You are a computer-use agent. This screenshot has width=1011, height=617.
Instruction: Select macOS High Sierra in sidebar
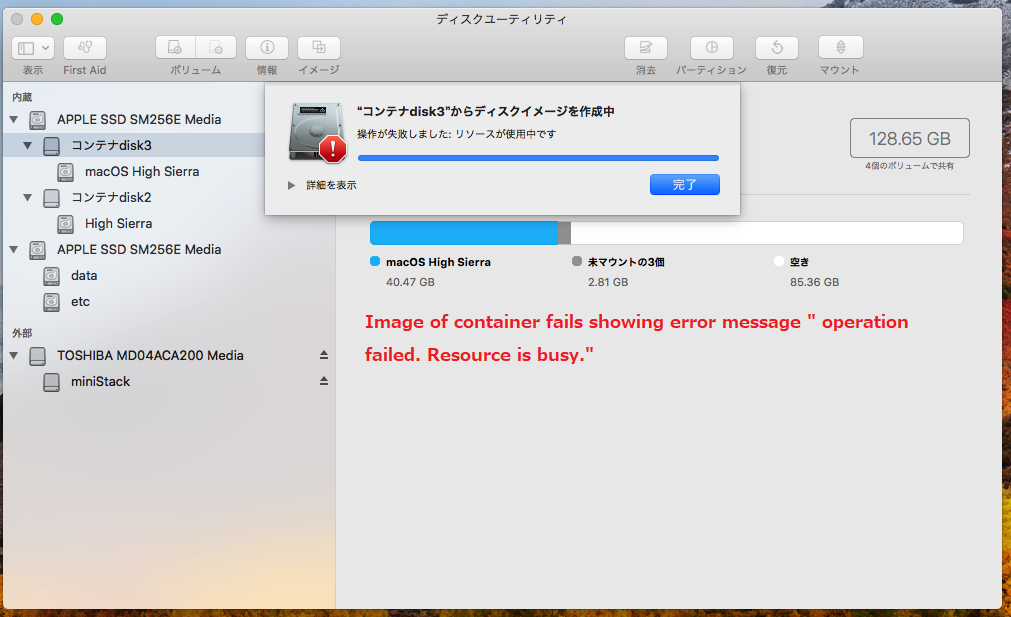pos(142,171)
